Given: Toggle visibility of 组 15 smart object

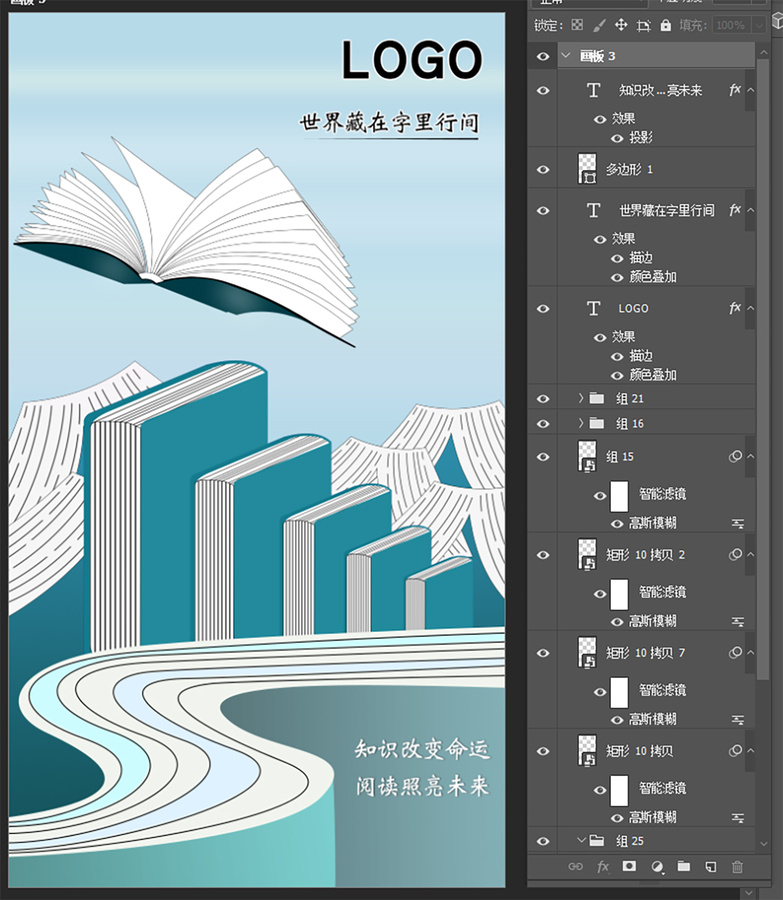Looking at the screenshot, I should pos(542,457).
